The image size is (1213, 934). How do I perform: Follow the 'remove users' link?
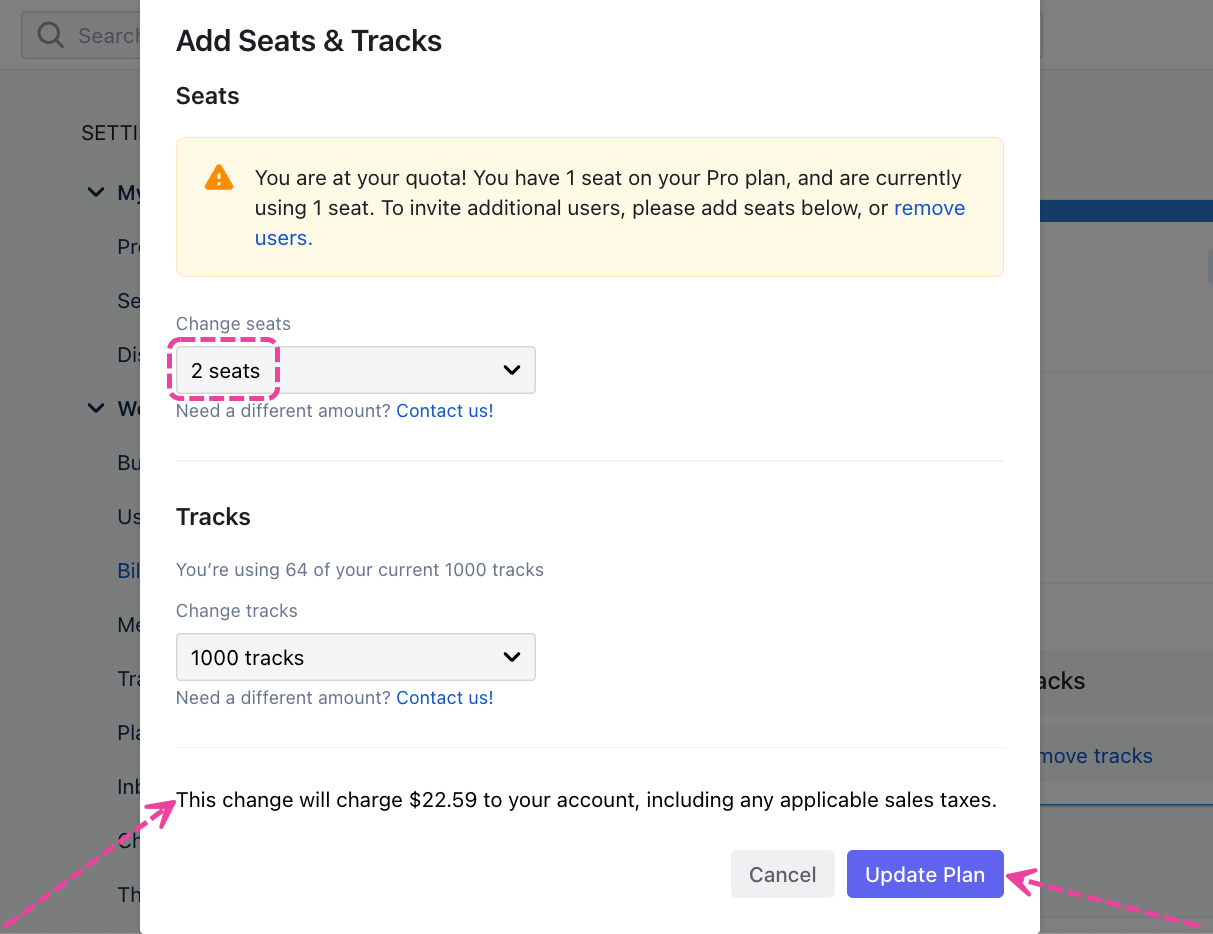(929, 208)
